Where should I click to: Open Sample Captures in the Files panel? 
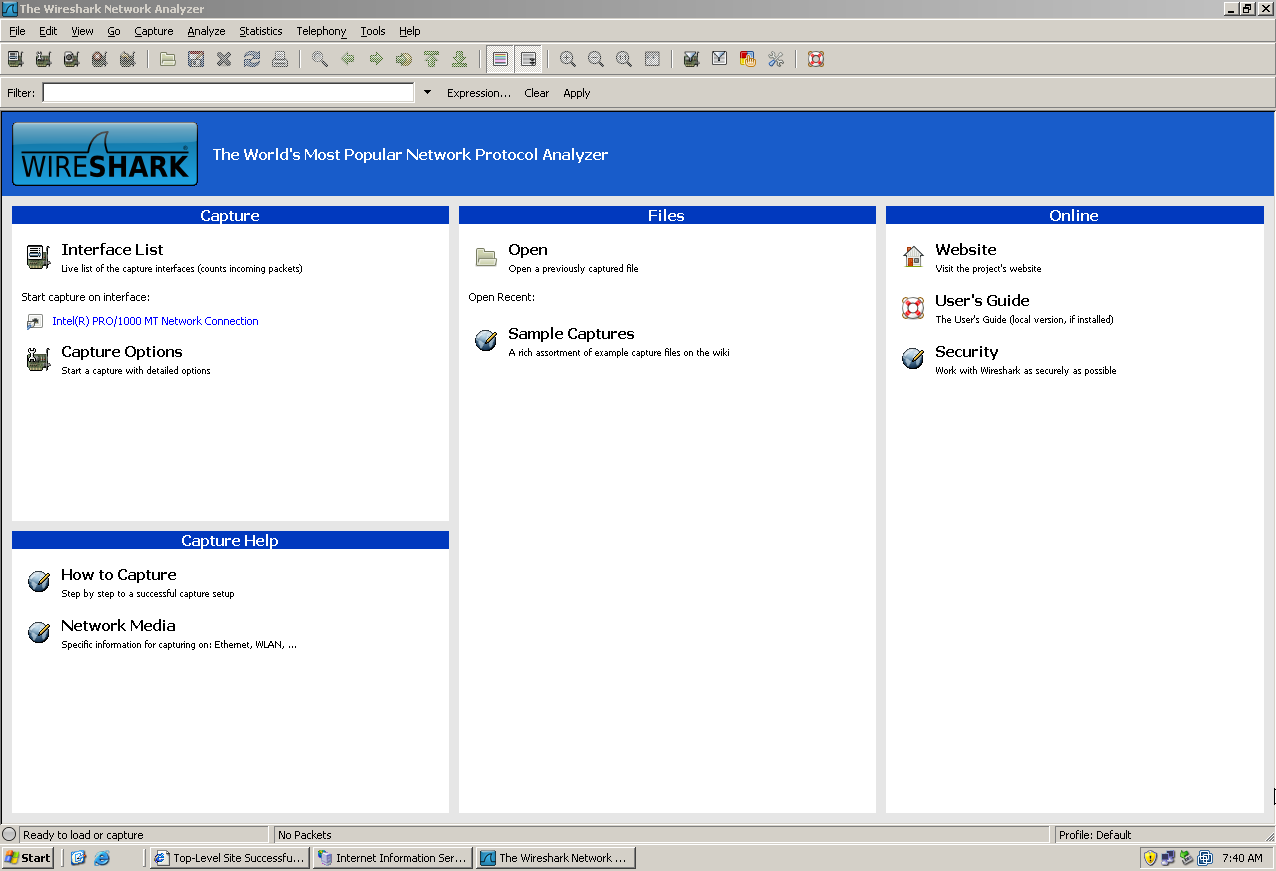pos(571,334)
